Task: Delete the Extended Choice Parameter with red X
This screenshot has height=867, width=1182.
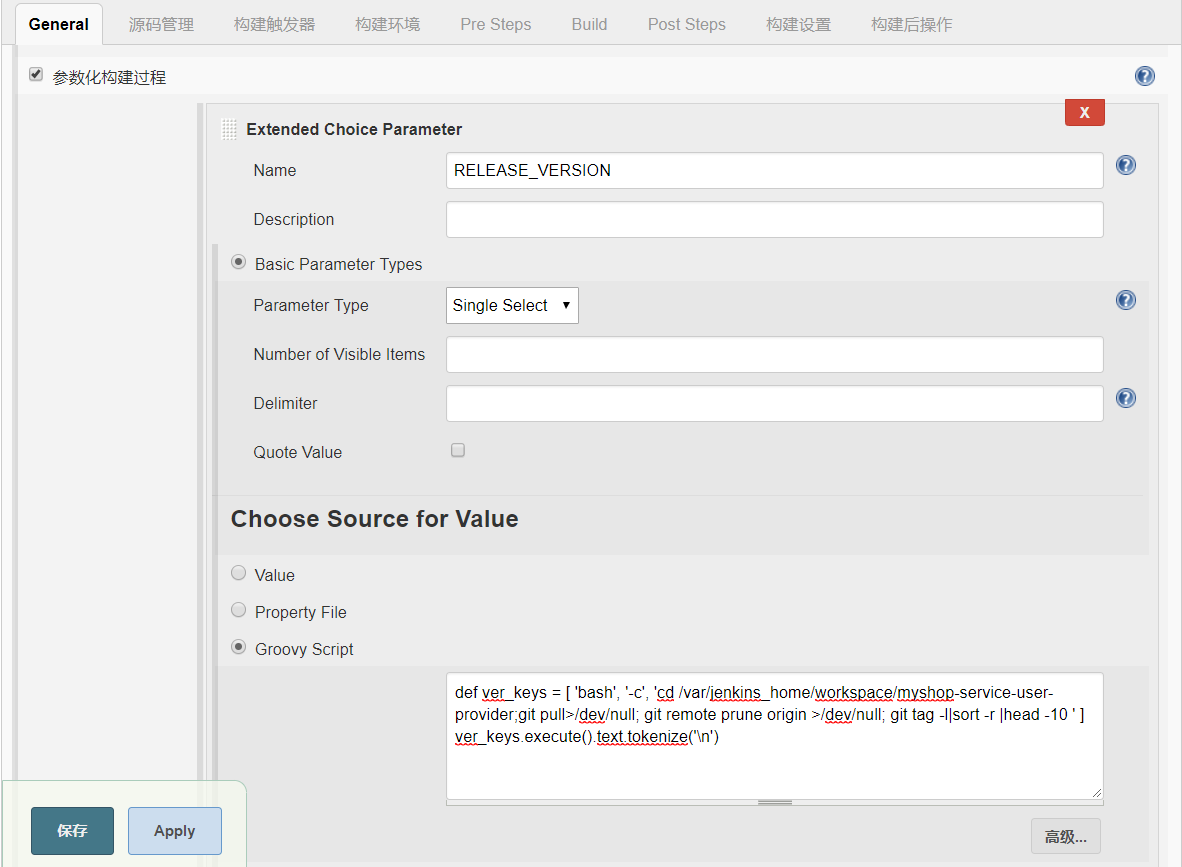Action: pos(1084,113)
